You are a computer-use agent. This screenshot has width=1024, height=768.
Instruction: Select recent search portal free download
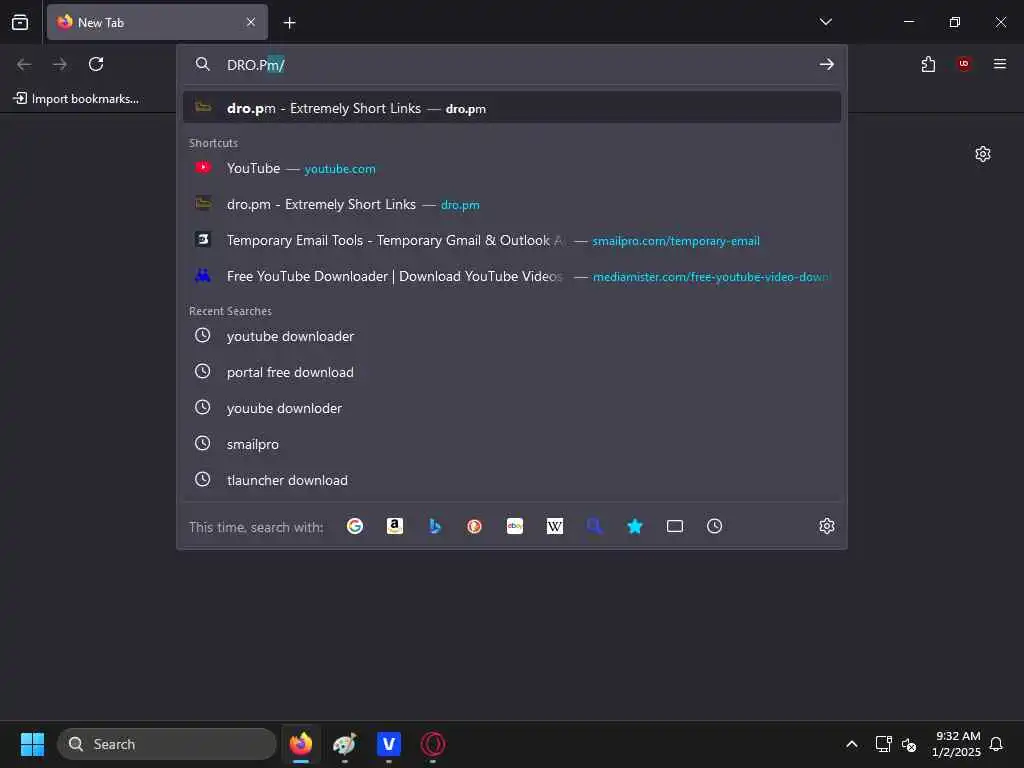(512, 372)
